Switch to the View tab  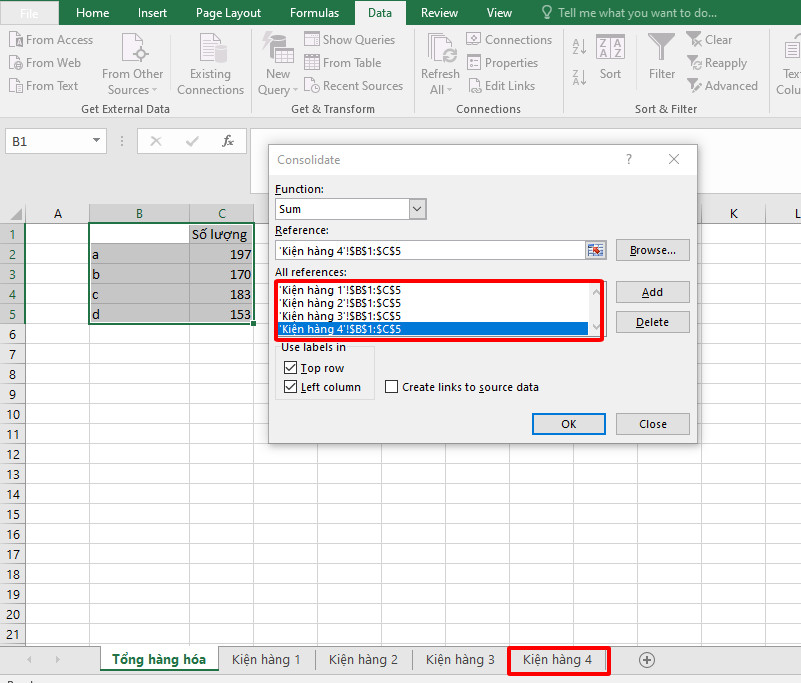[x=499, y=13]
